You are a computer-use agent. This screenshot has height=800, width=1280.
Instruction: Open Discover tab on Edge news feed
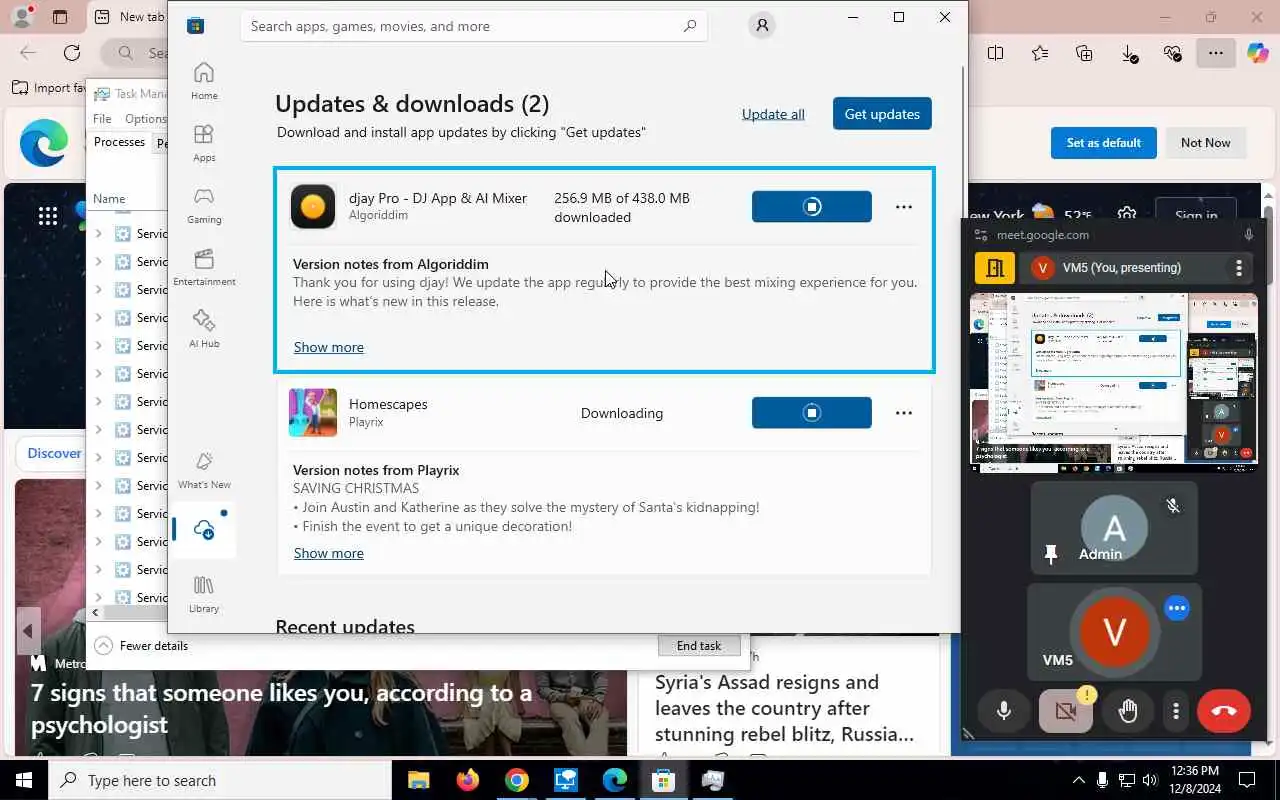(52, 453)
